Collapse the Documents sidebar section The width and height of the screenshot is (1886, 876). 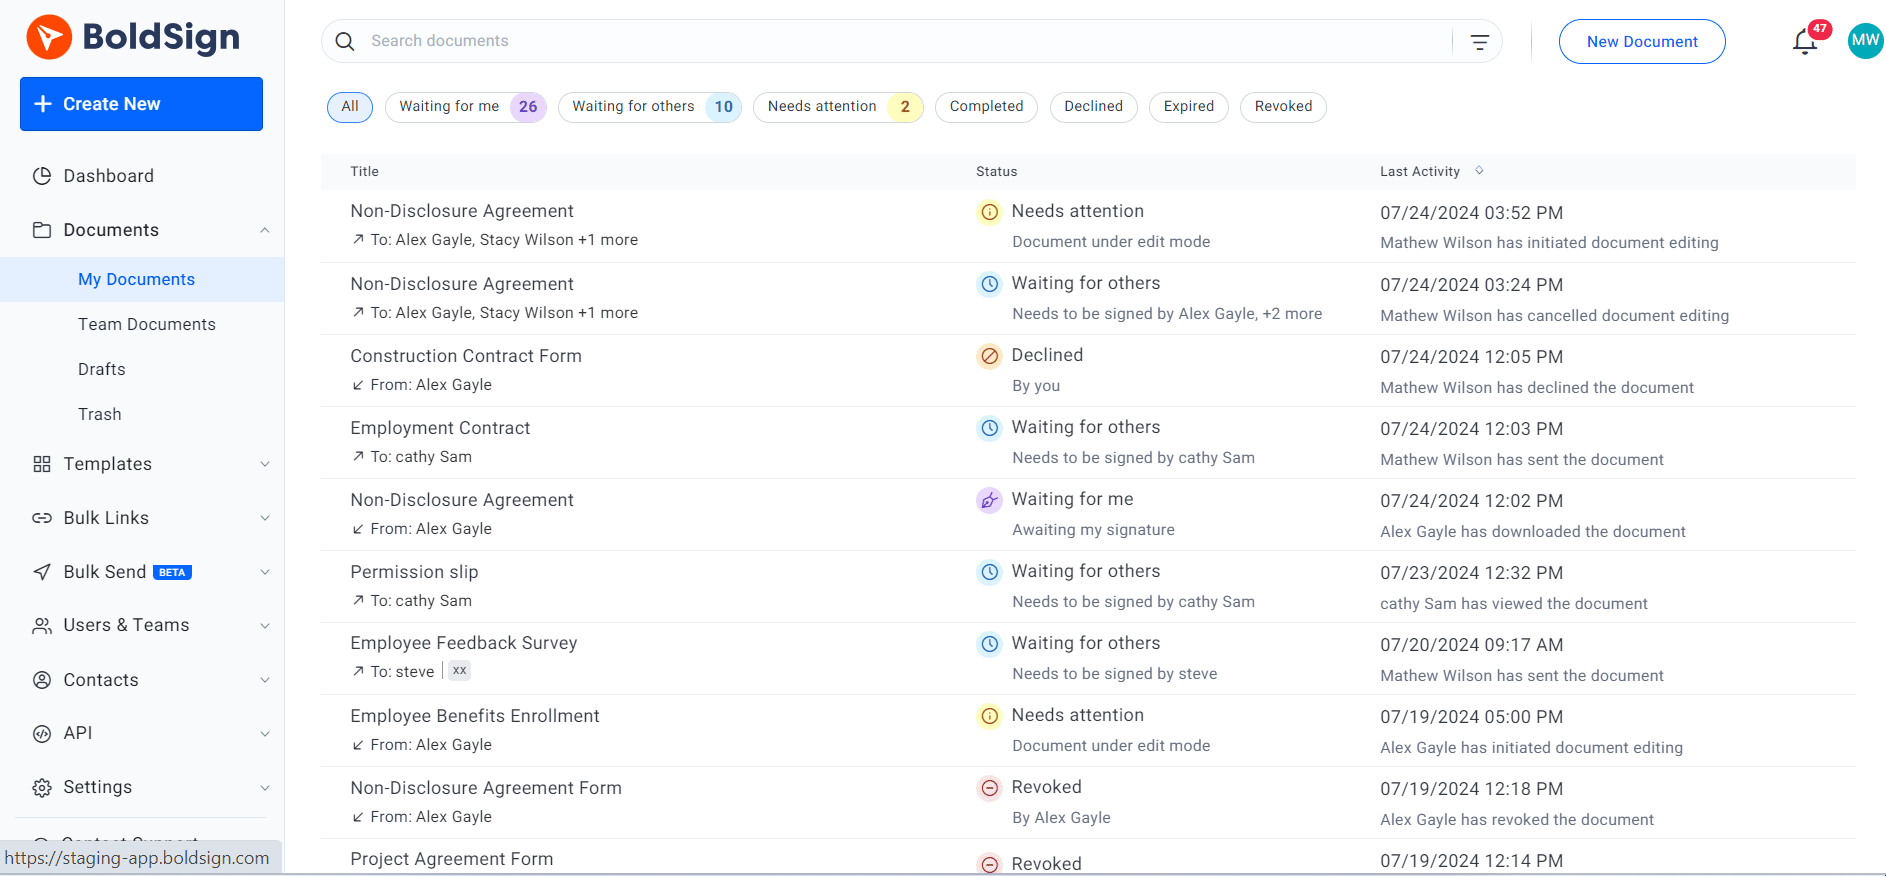coord(265,230)
